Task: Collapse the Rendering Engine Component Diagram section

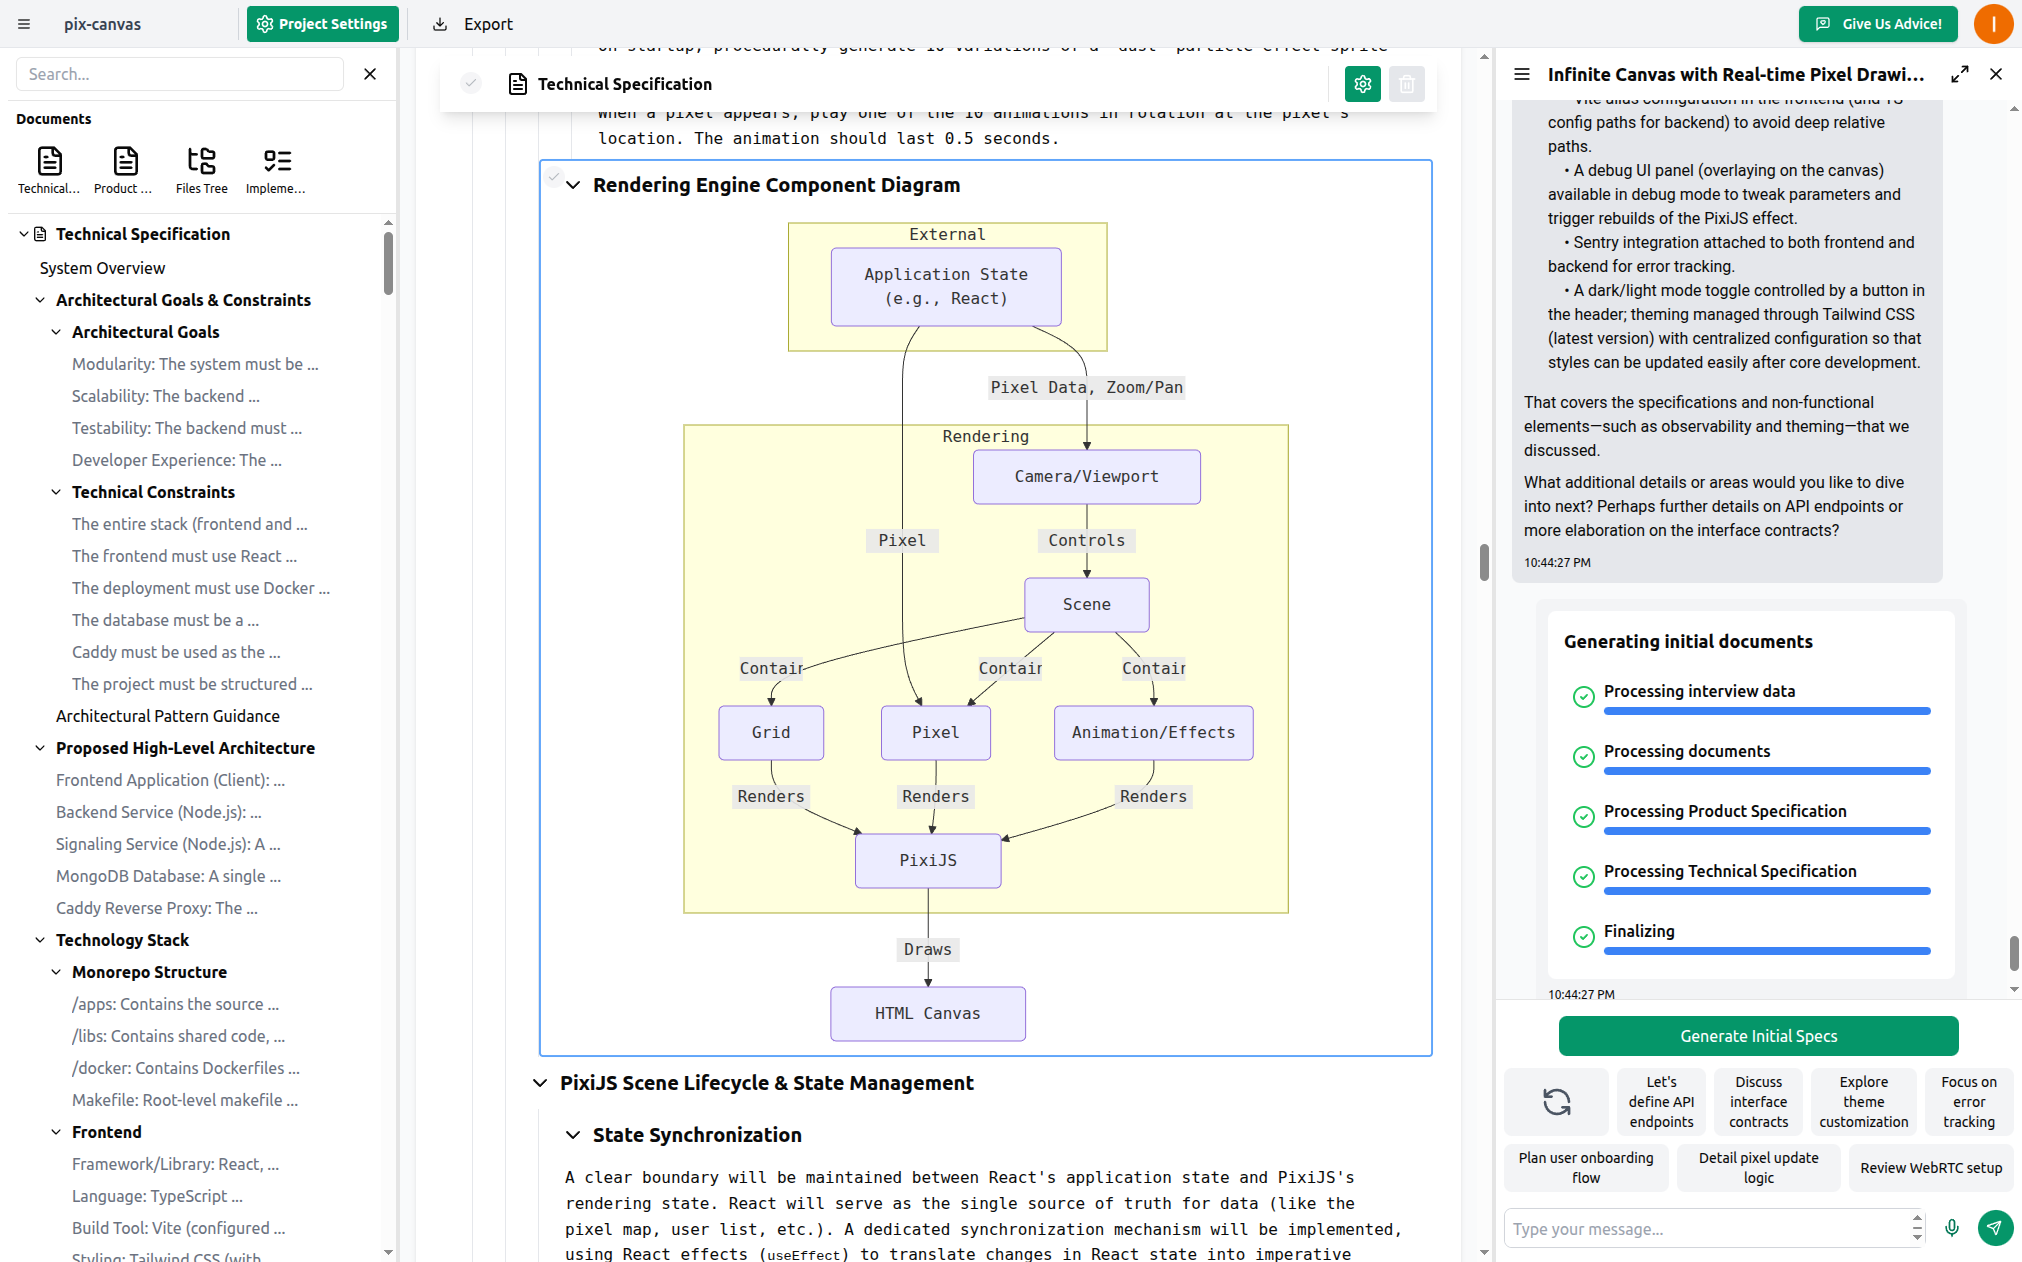Action: [x=573, y=185]
